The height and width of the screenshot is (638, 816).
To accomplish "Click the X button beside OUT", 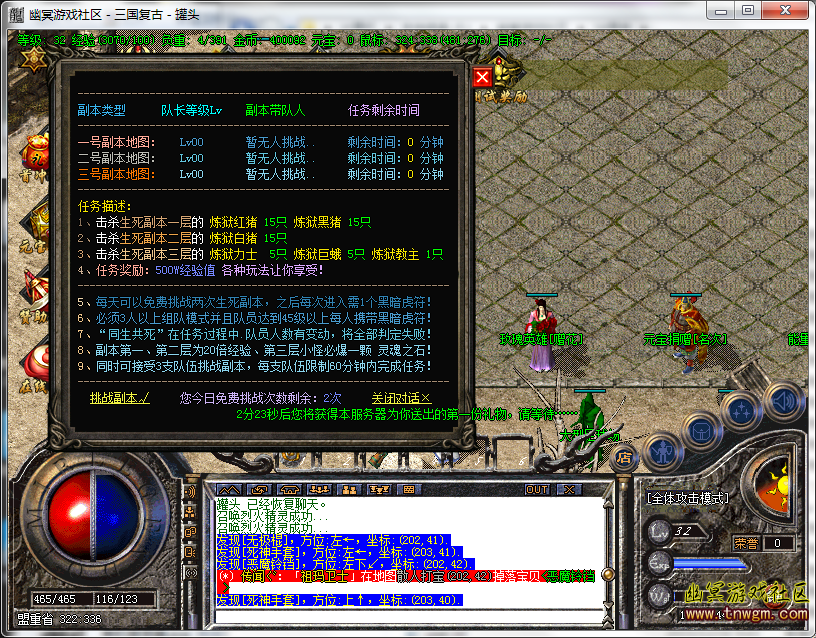I will click(x=569, y=490).
